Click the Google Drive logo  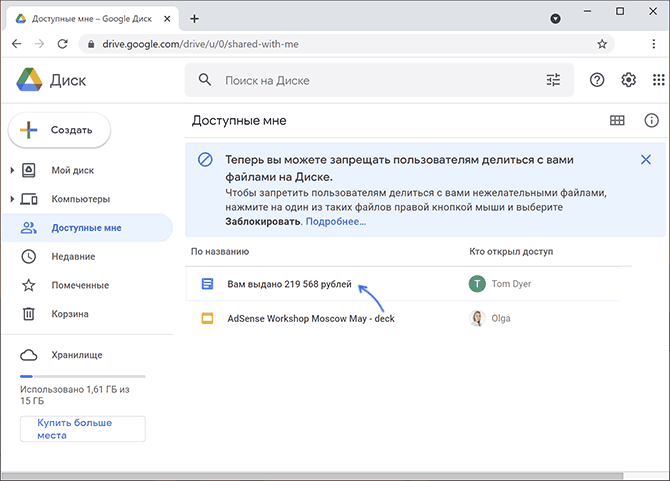point(29,80)
